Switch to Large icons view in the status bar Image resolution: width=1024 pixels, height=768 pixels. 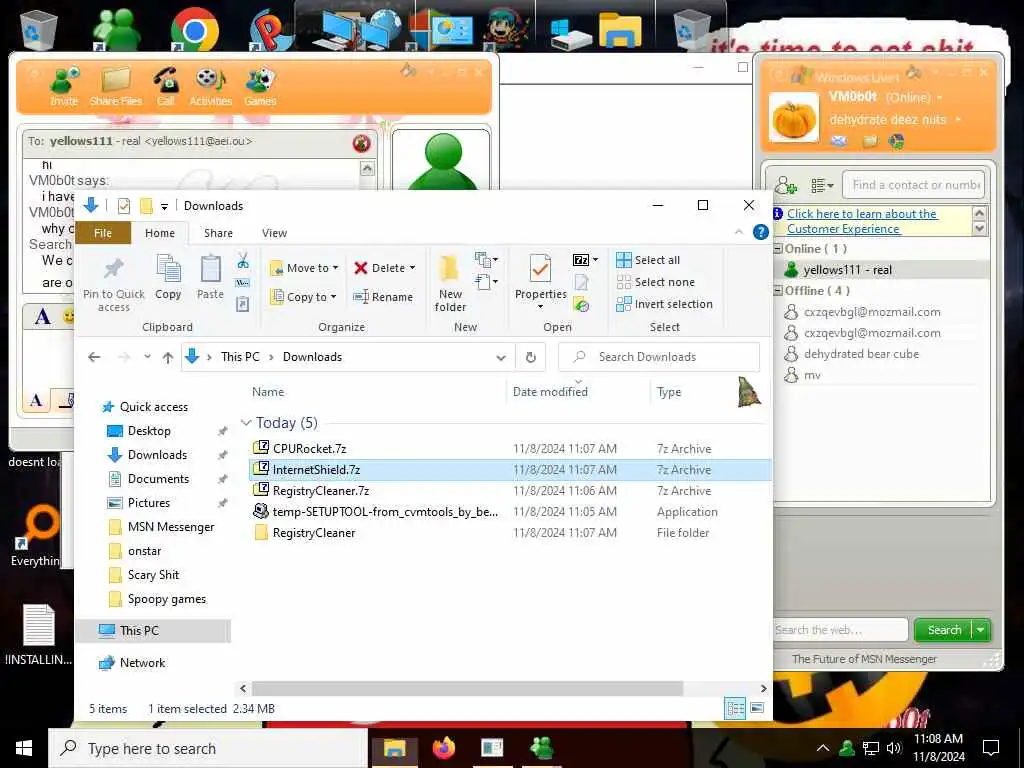pyautogui.click(x=757, y=709)
